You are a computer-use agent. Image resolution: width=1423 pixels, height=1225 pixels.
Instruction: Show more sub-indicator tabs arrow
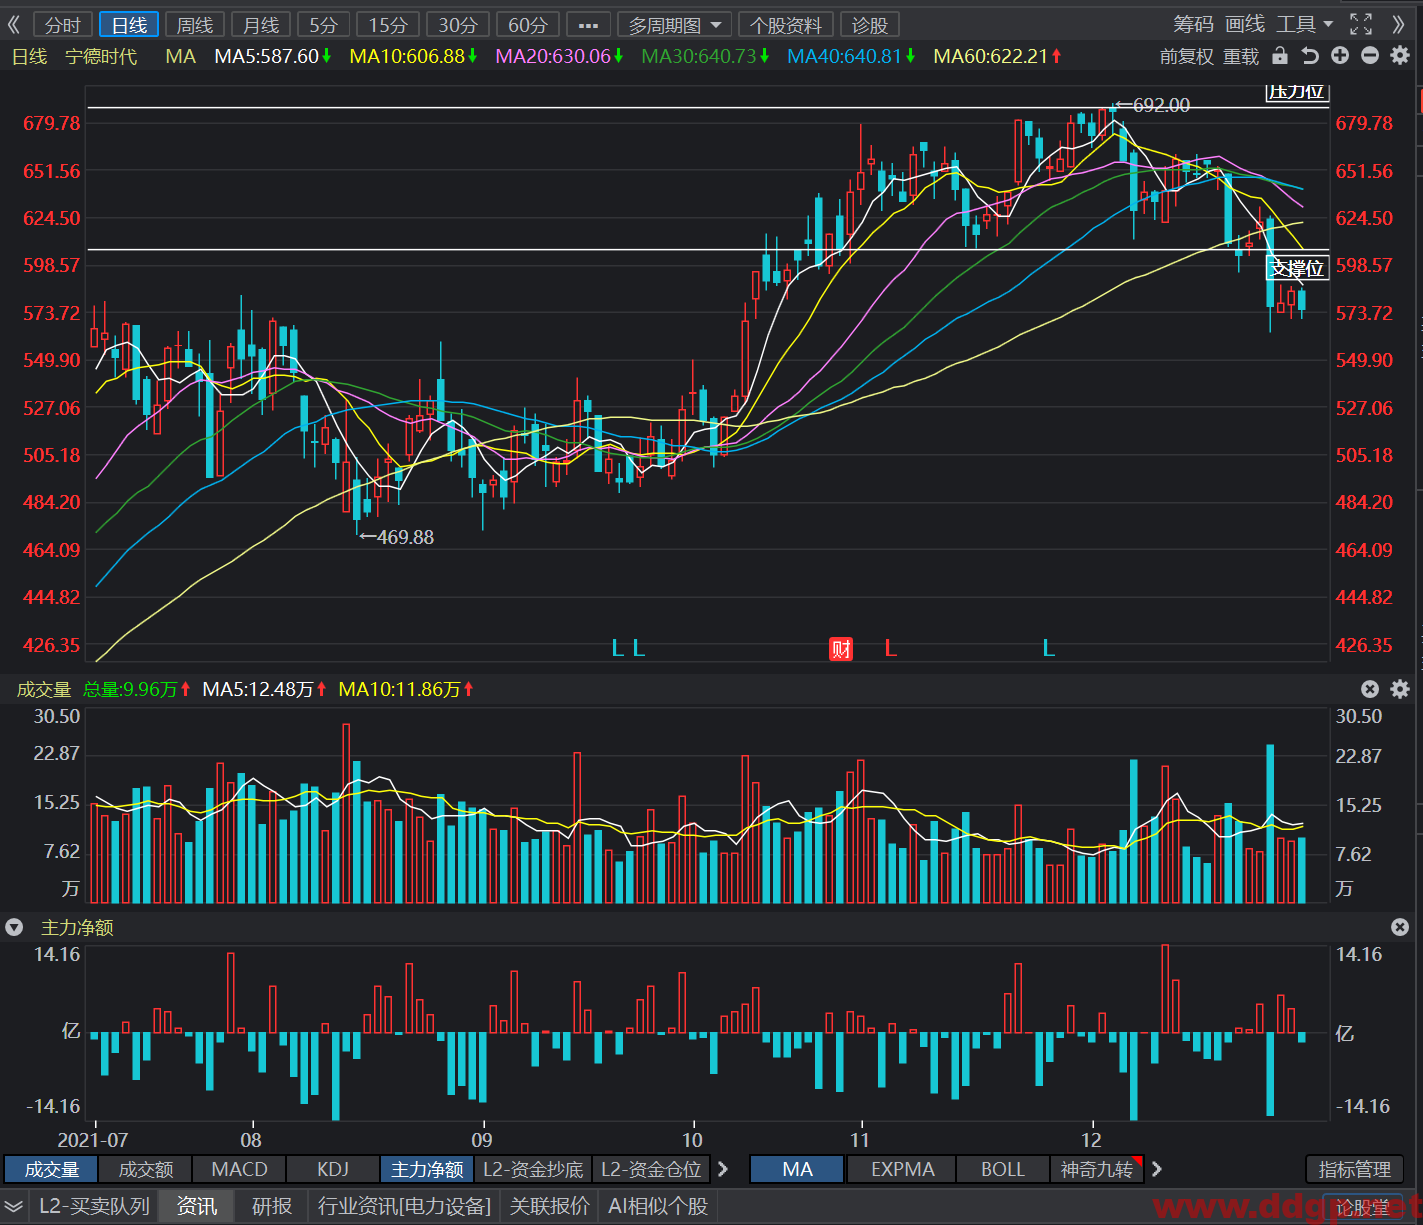pyautogui.click(x=723, y=1169)
